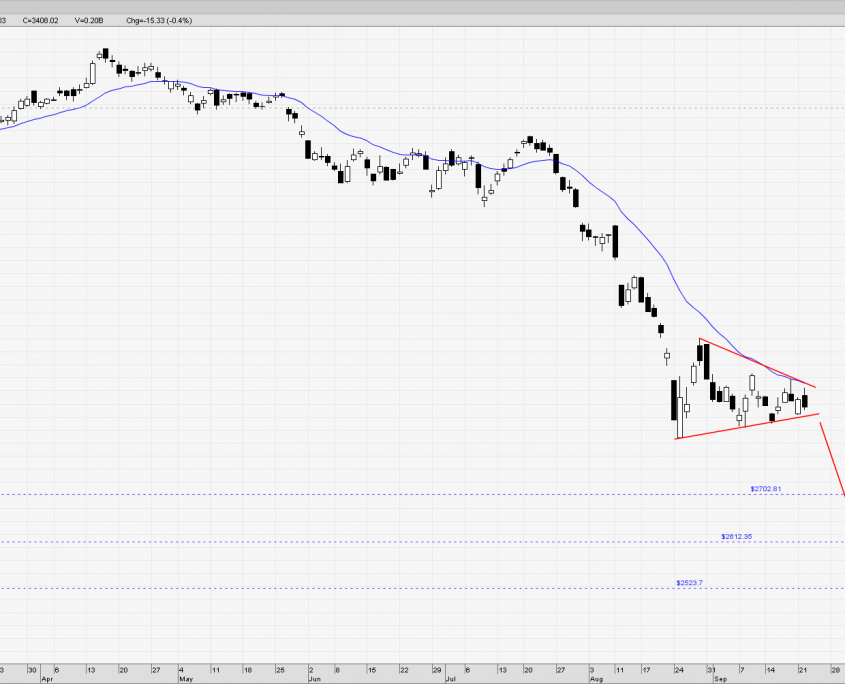Click the Sep month label on time axis
This screenshot has height=684, width=845.
(x=721, y=677)
